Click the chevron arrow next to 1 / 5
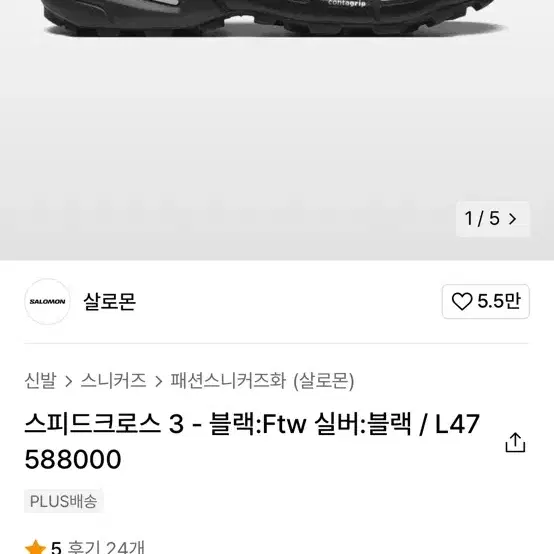 click(x=512, y=219)
